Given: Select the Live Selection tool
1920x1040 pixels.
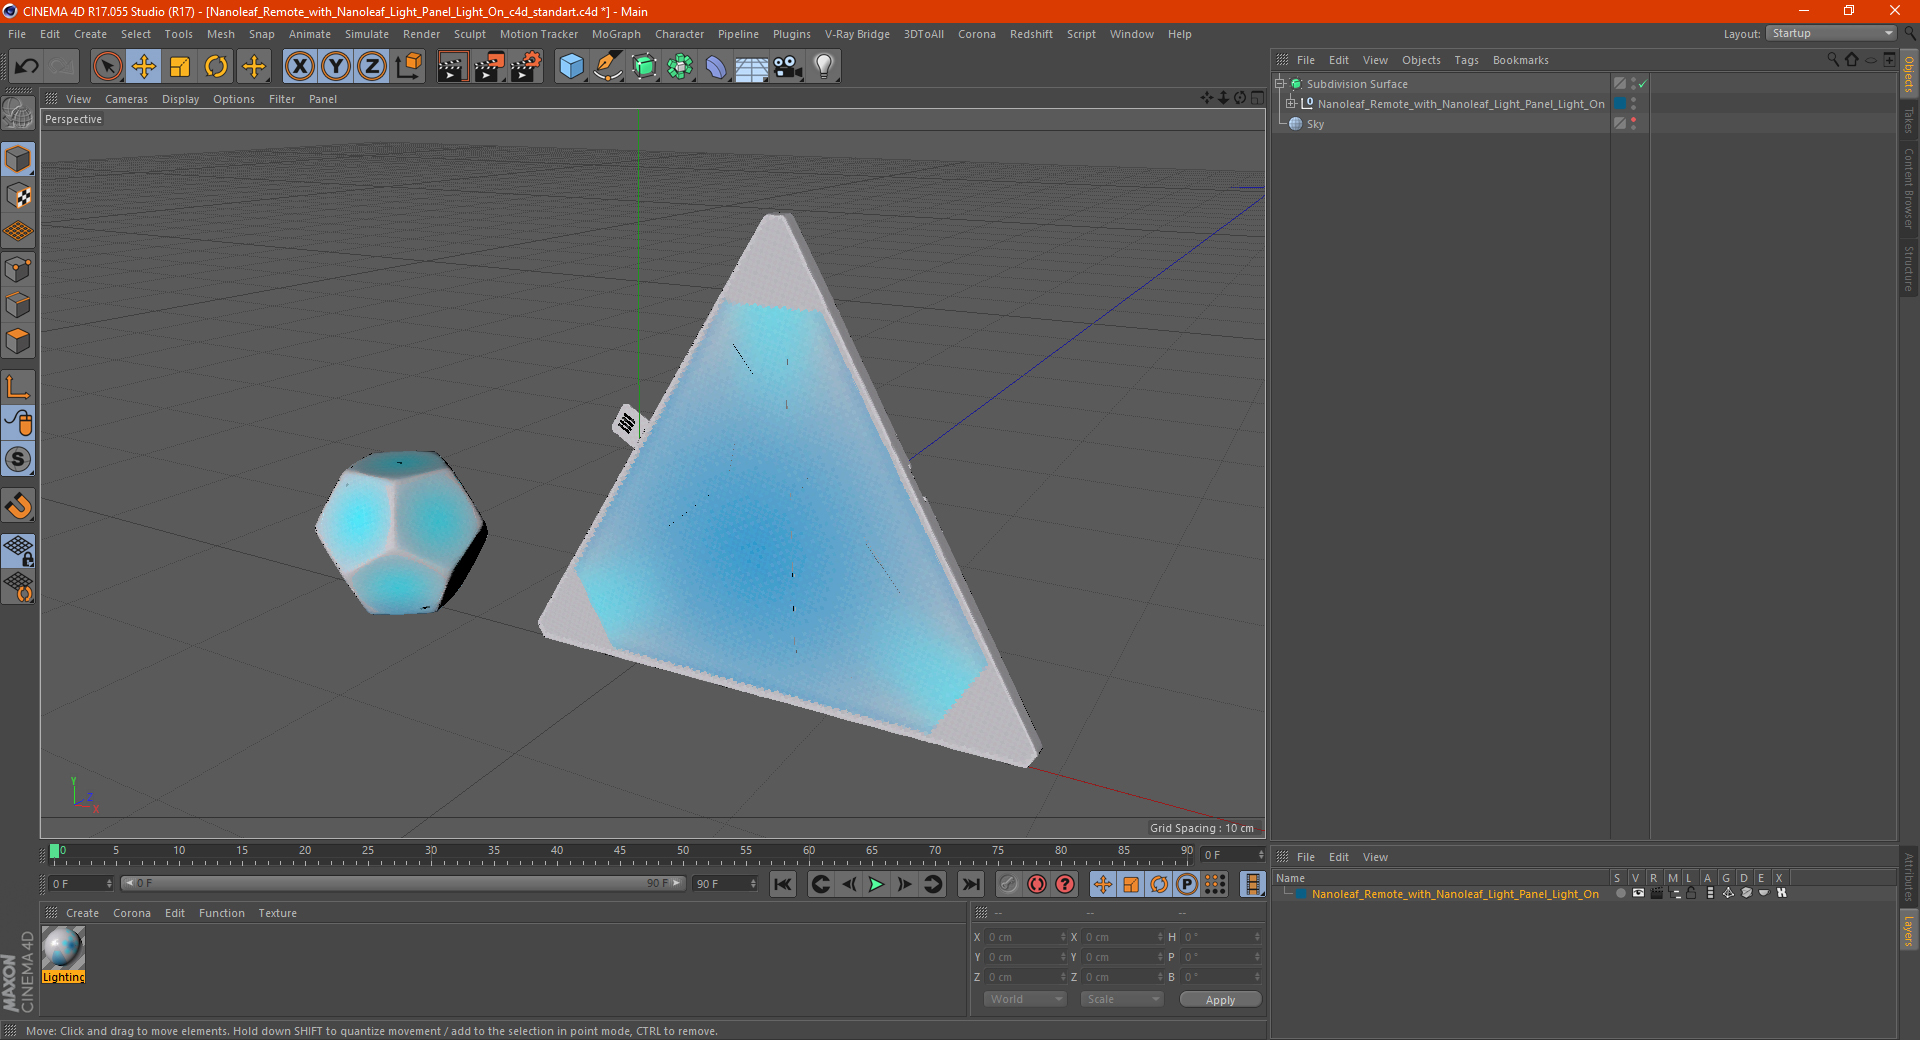Looking at the screenshot, I should 107,67.
